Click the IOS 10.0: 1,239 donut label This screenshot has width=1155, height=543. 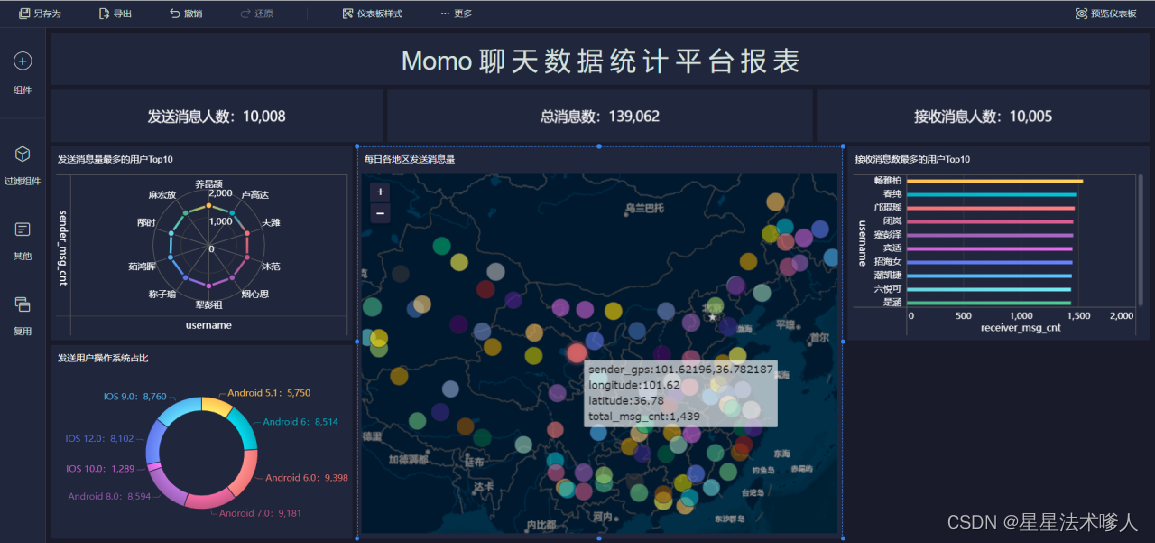click(x=102, y=469)
